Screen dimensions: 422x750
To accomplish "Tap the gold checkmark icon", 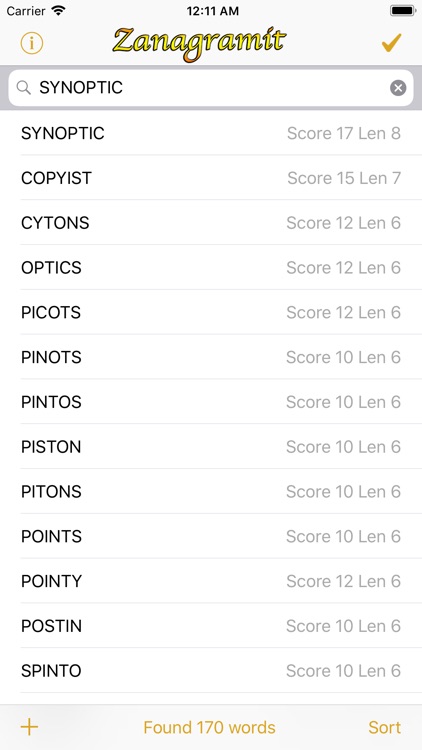I will click(x=391, y=43).
